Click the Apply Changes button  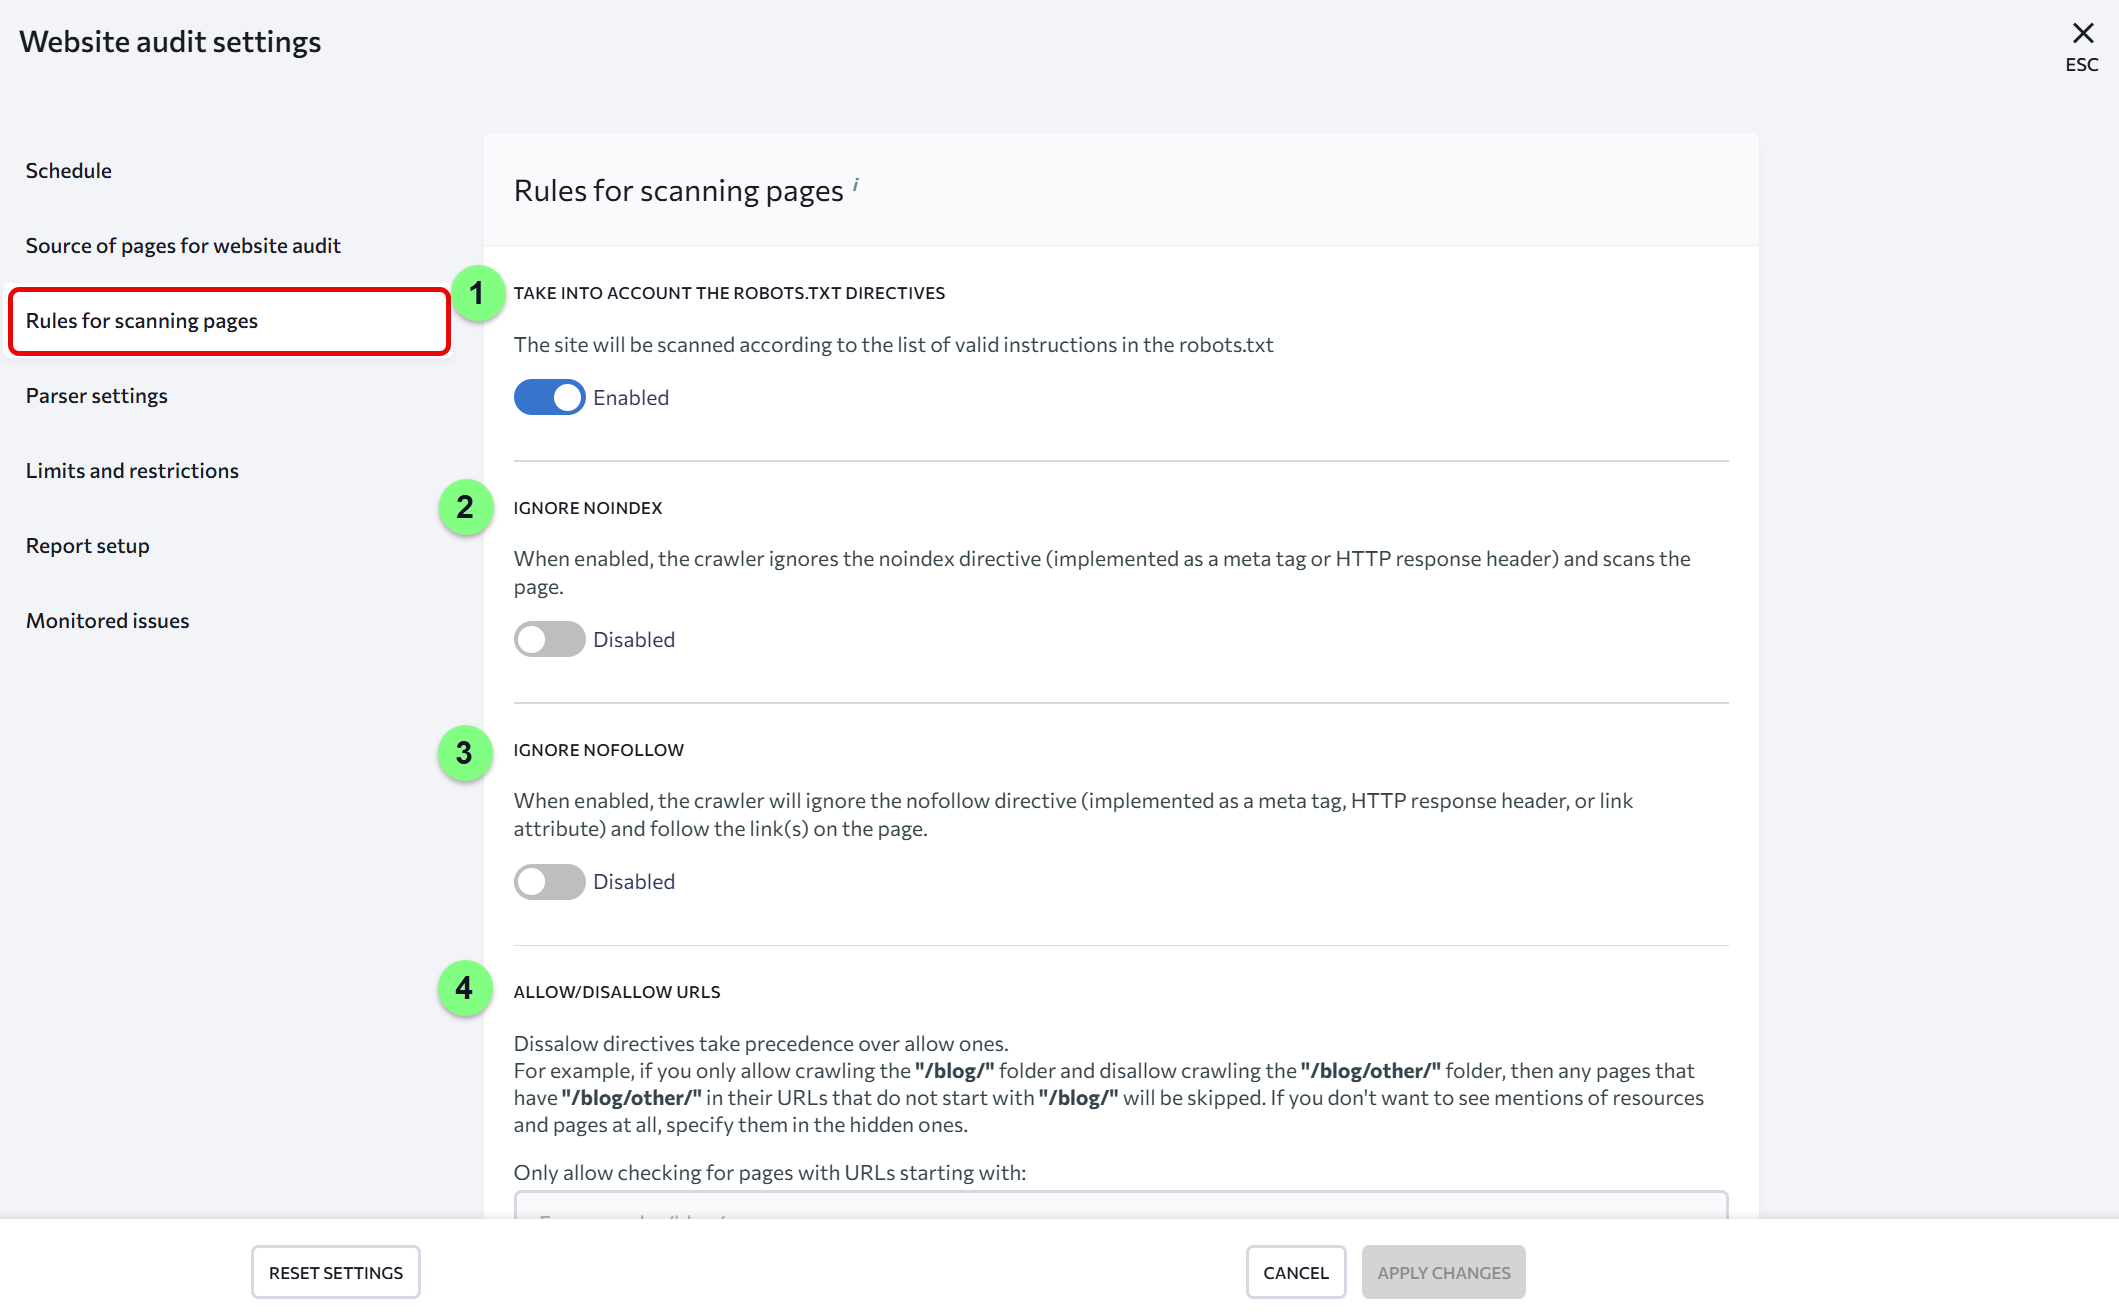point(1443,1272)
